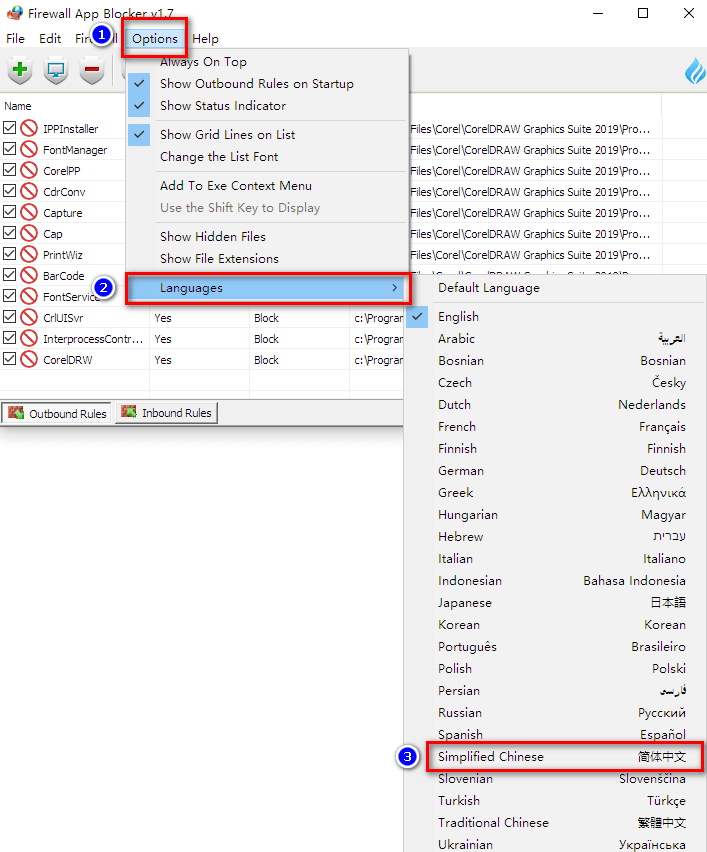
Task: Click the blocked icon beside InterprocessContr…
Action: pyautogui.click(x=29, y=339)
